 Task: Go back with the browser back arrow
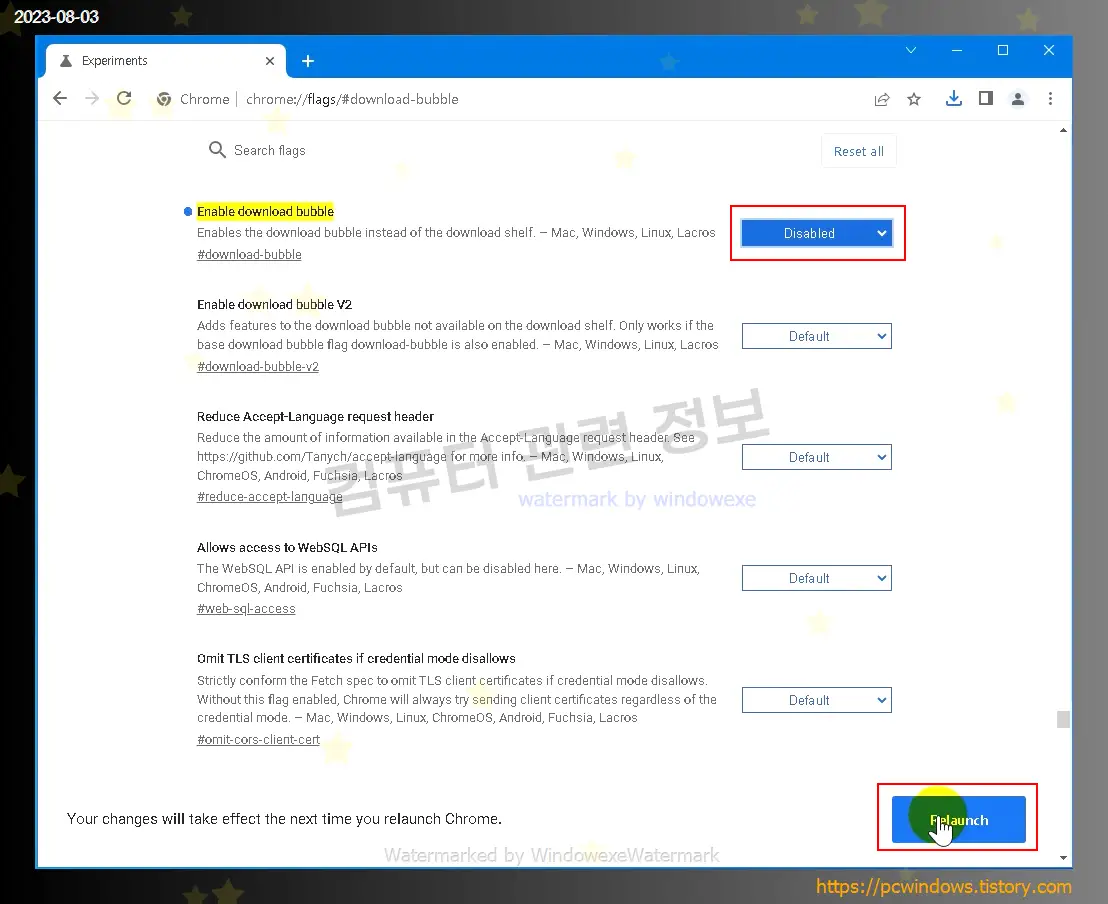[60, 98]
